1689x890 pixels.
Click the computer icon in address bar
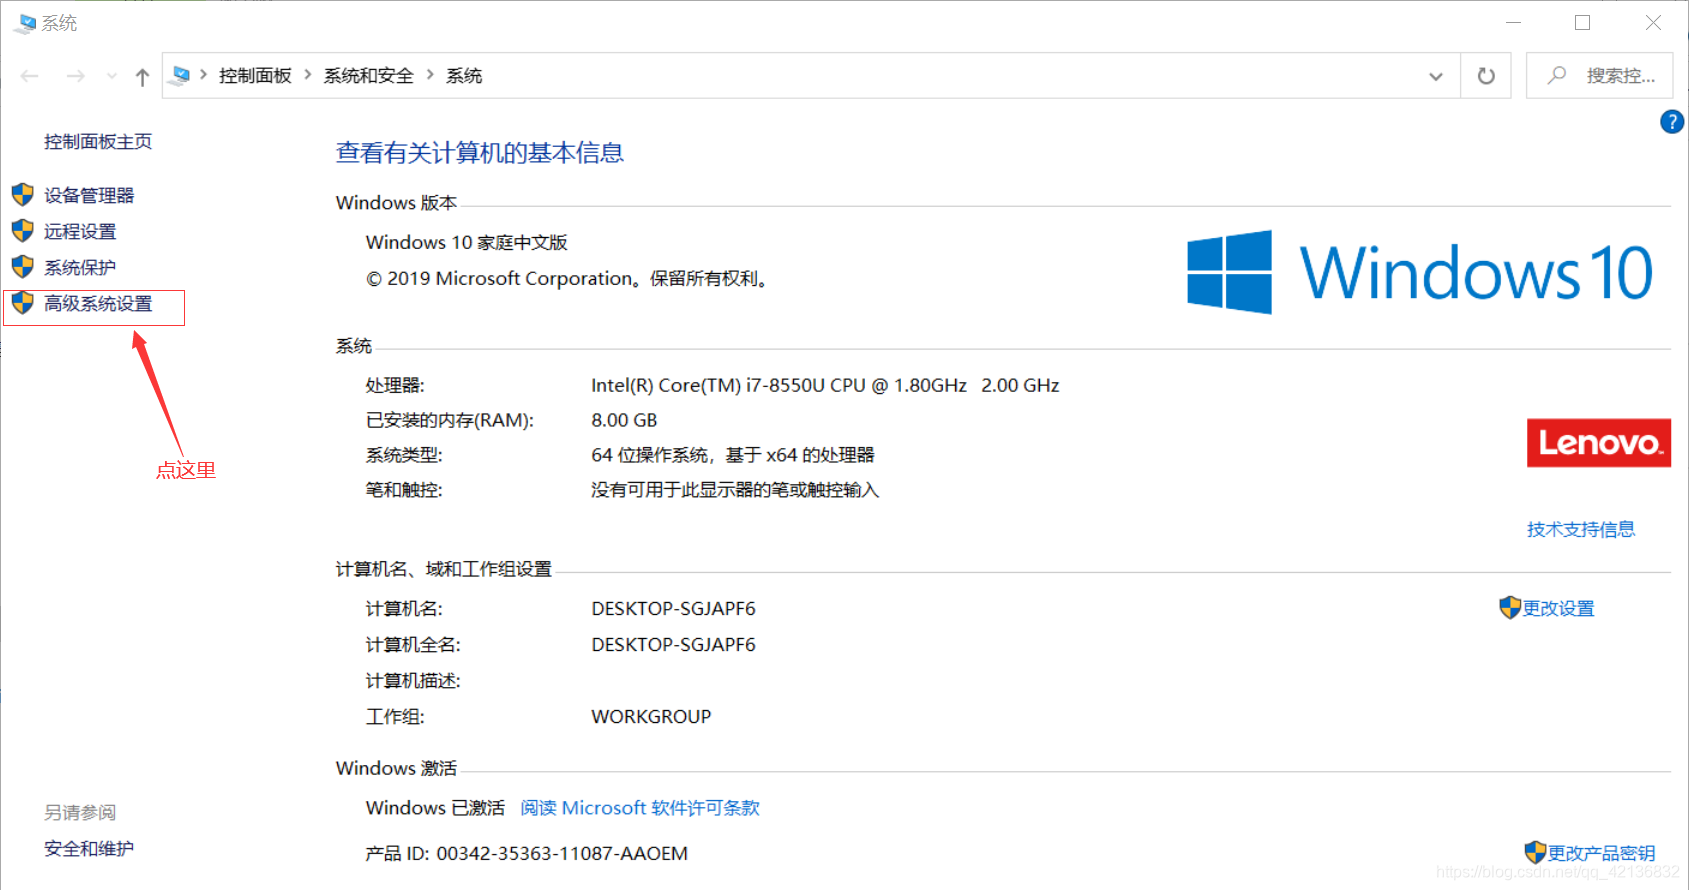tap(181, 75)
